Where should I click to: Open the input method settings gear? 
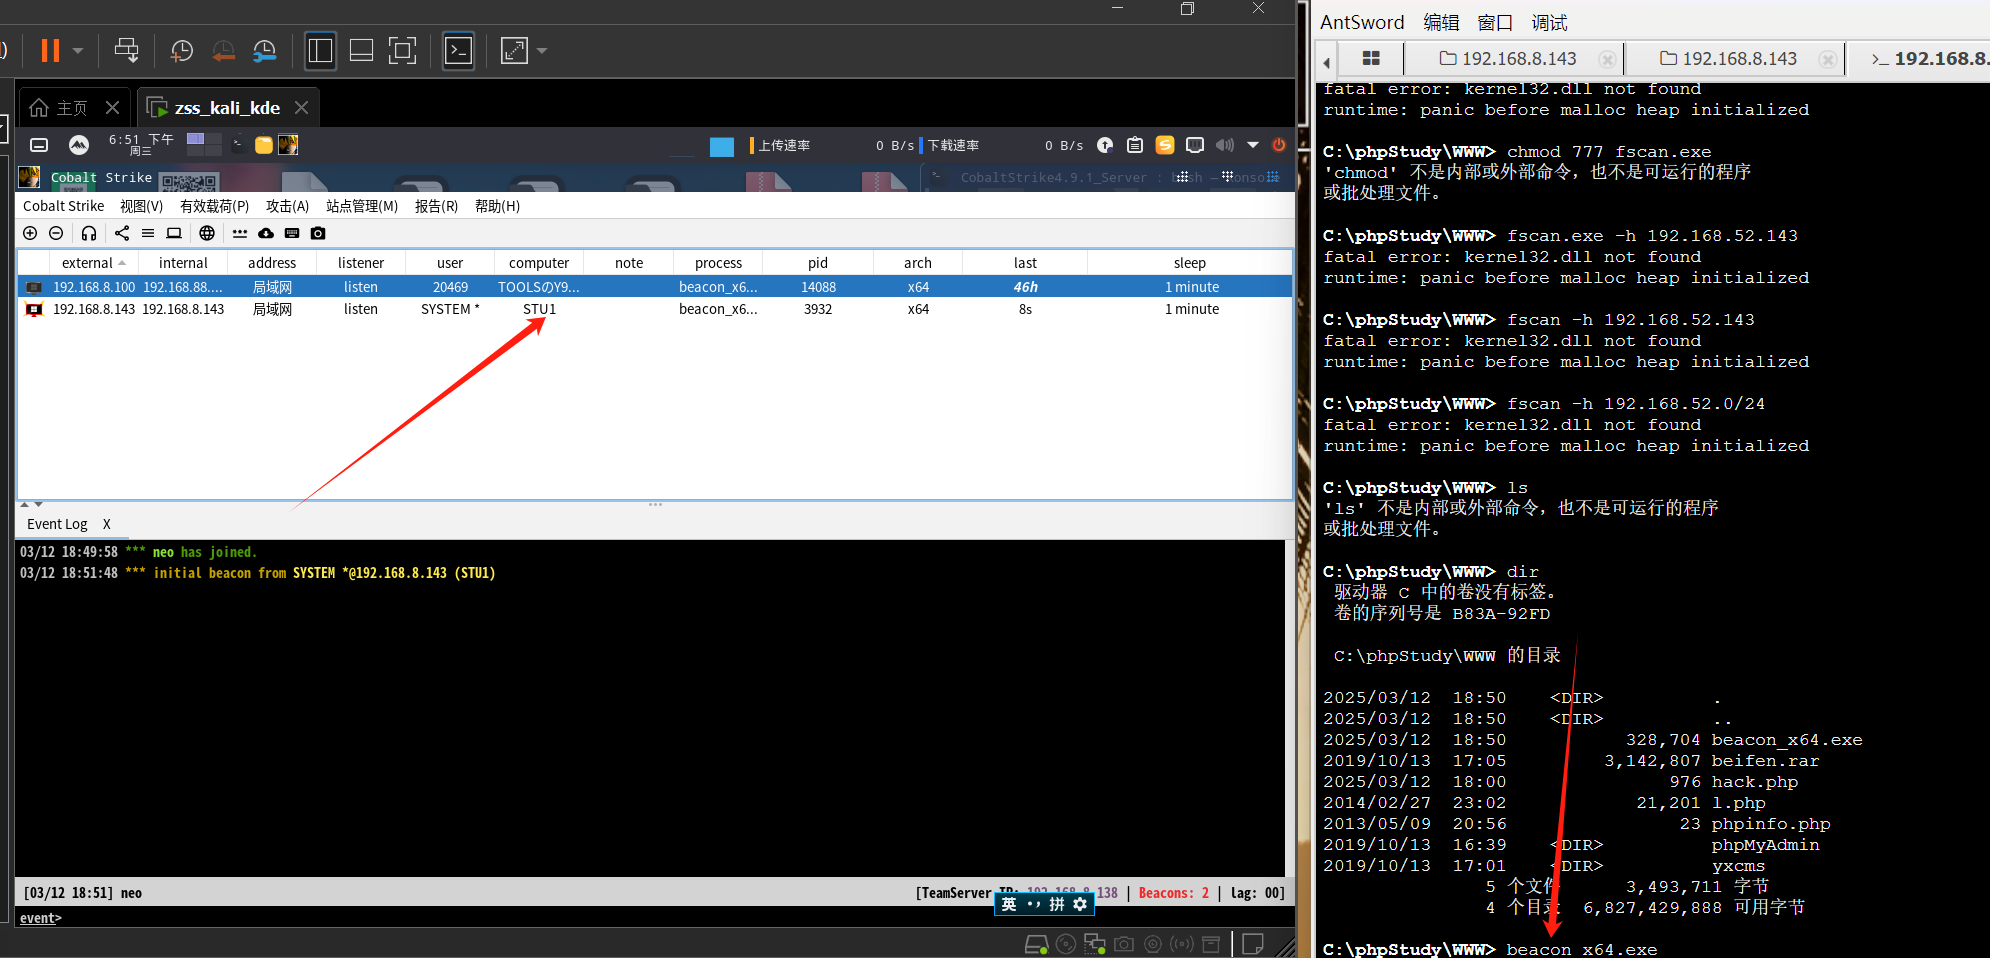(1080, 904)
